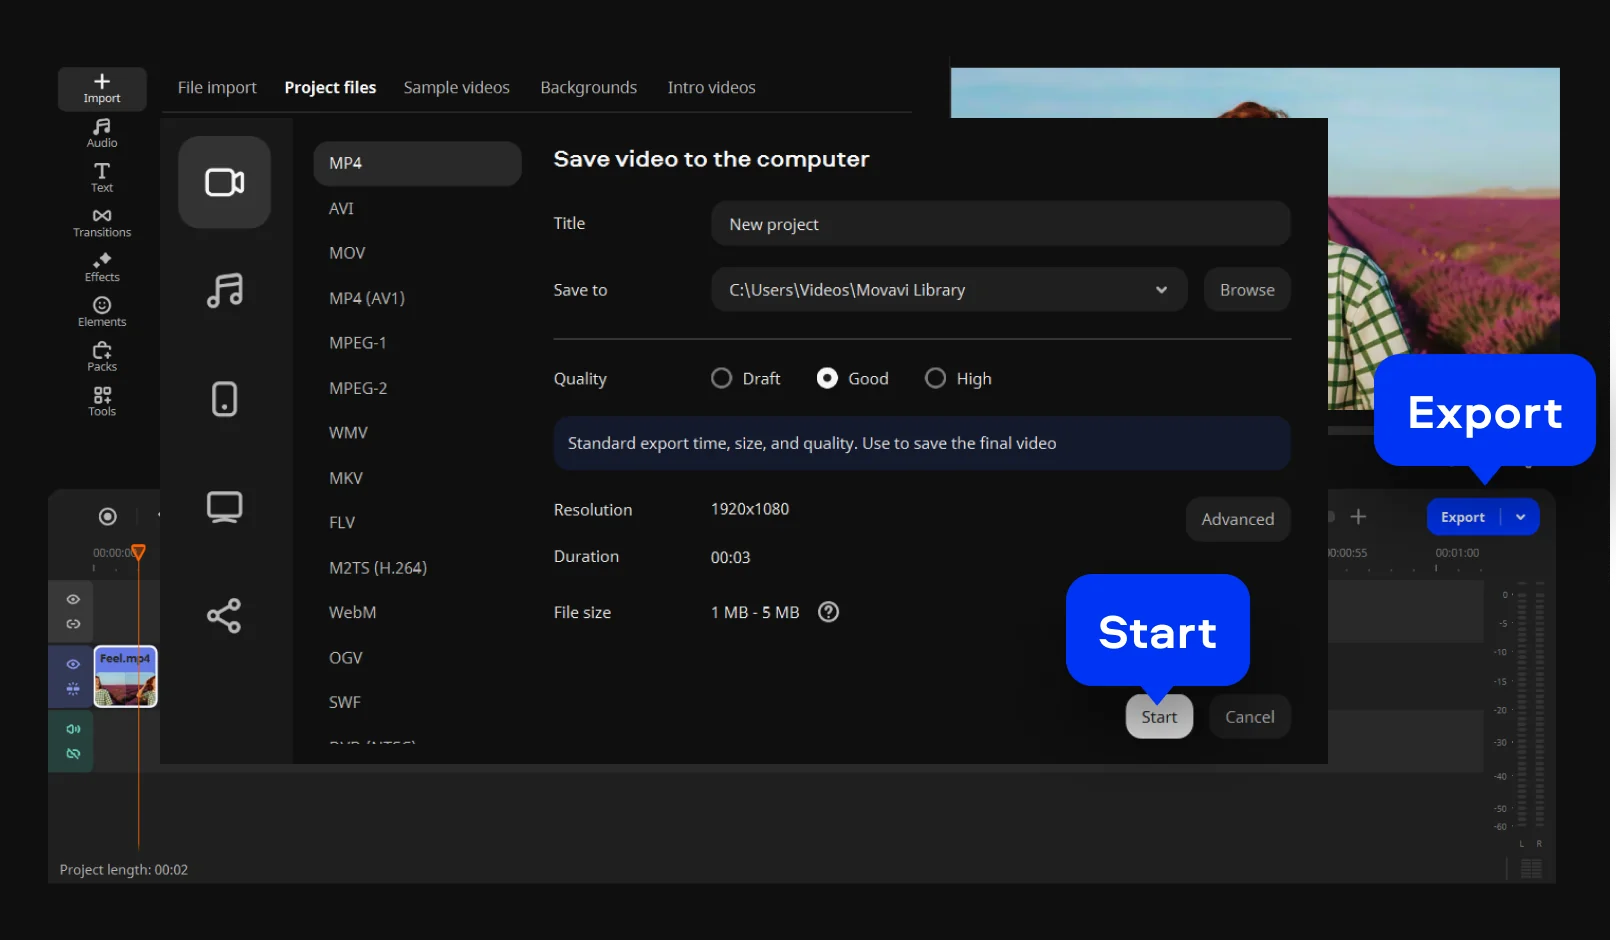
Task: Choose the mobile device export icon
Action: pos(224,399)
